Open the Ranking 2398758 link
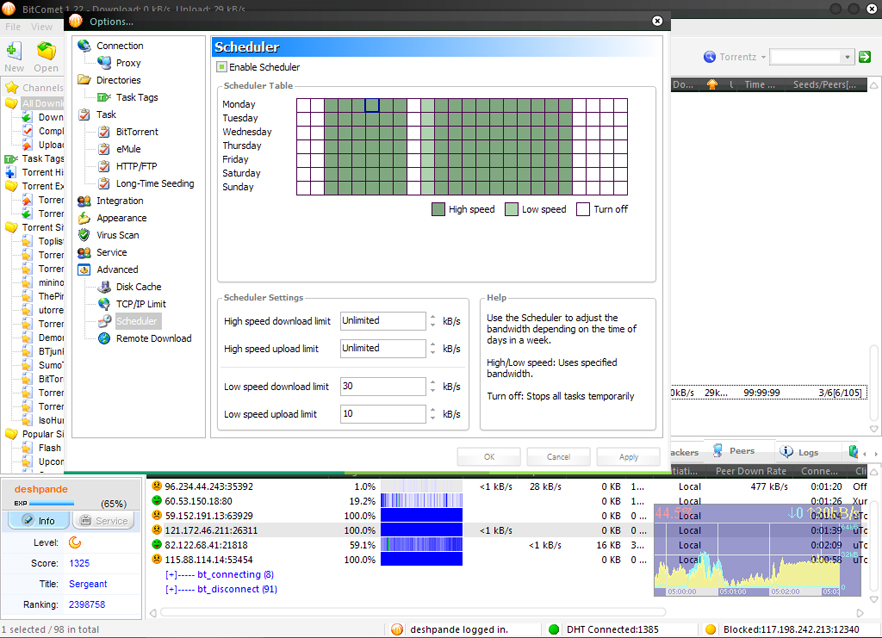The image size is (882, 638). point(87,605)
